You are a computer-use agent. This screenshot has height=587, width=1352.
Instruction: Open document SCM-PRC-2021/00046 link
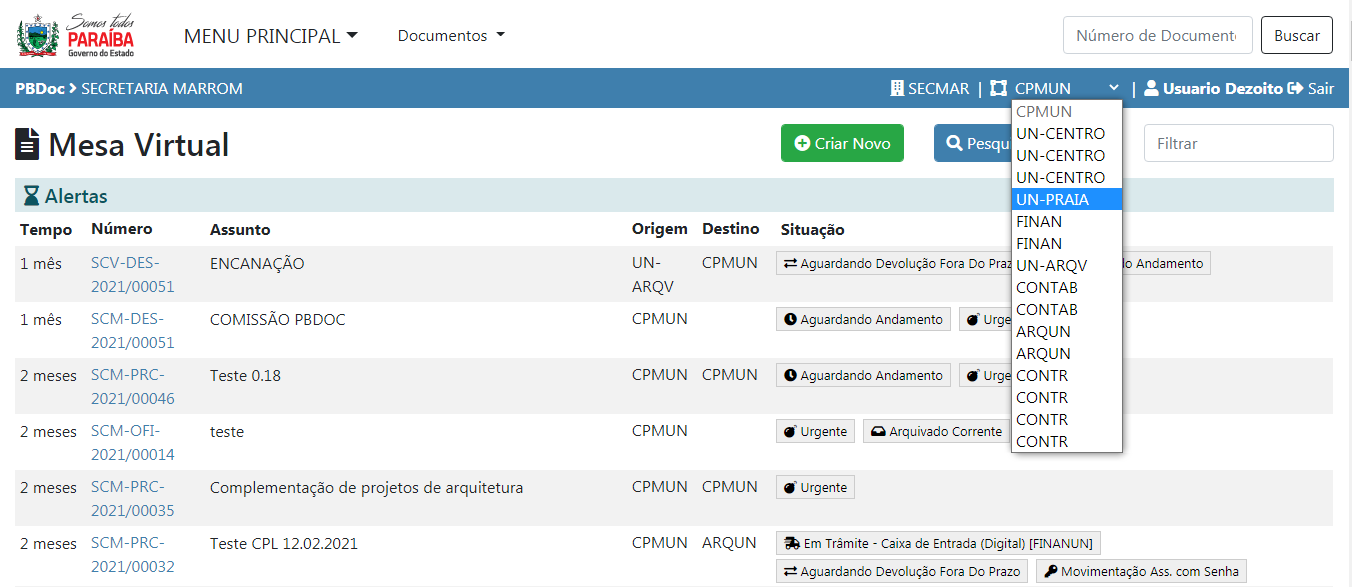click(x=132, y=386)
